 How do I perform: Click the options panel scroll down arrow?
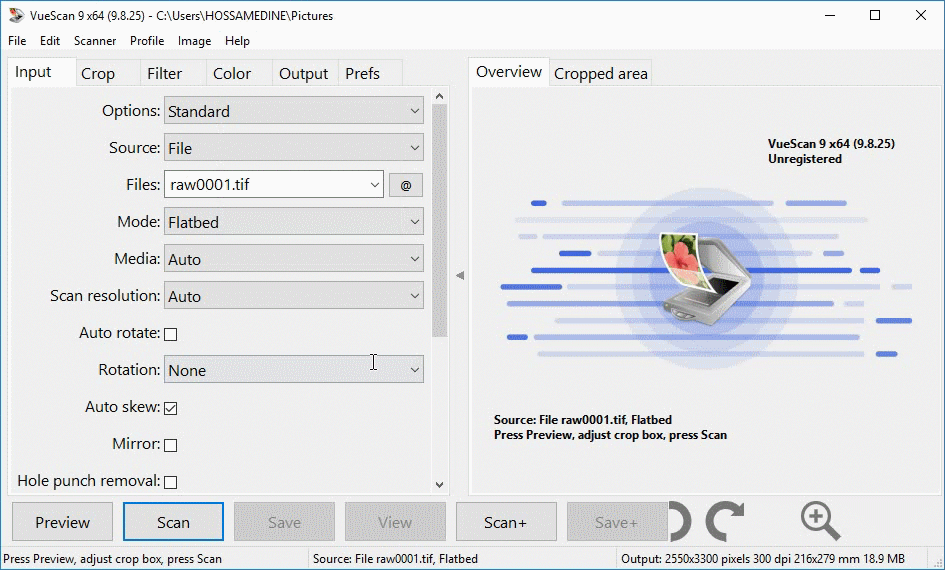[439, 484]
